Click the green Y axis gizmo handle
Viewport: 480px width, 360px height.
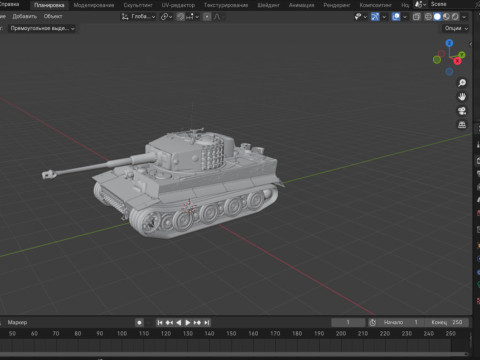462,54
